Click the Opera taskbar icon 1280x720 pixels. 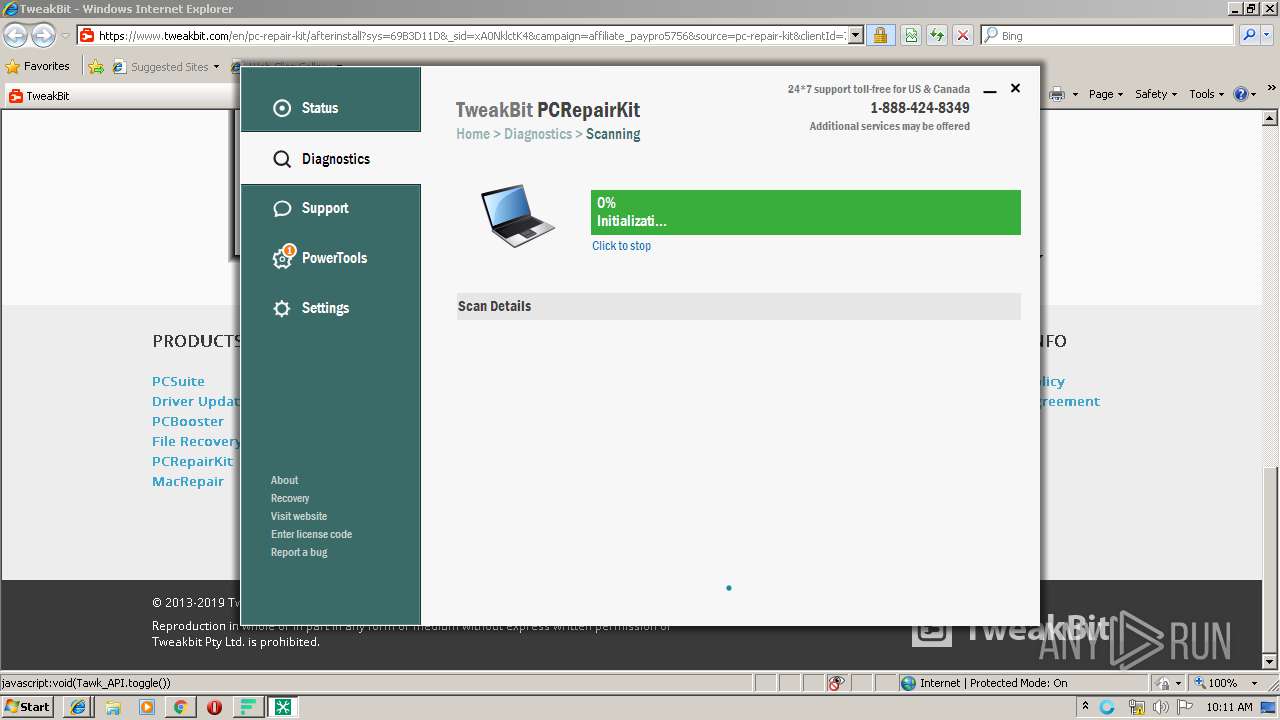[214, 707]
